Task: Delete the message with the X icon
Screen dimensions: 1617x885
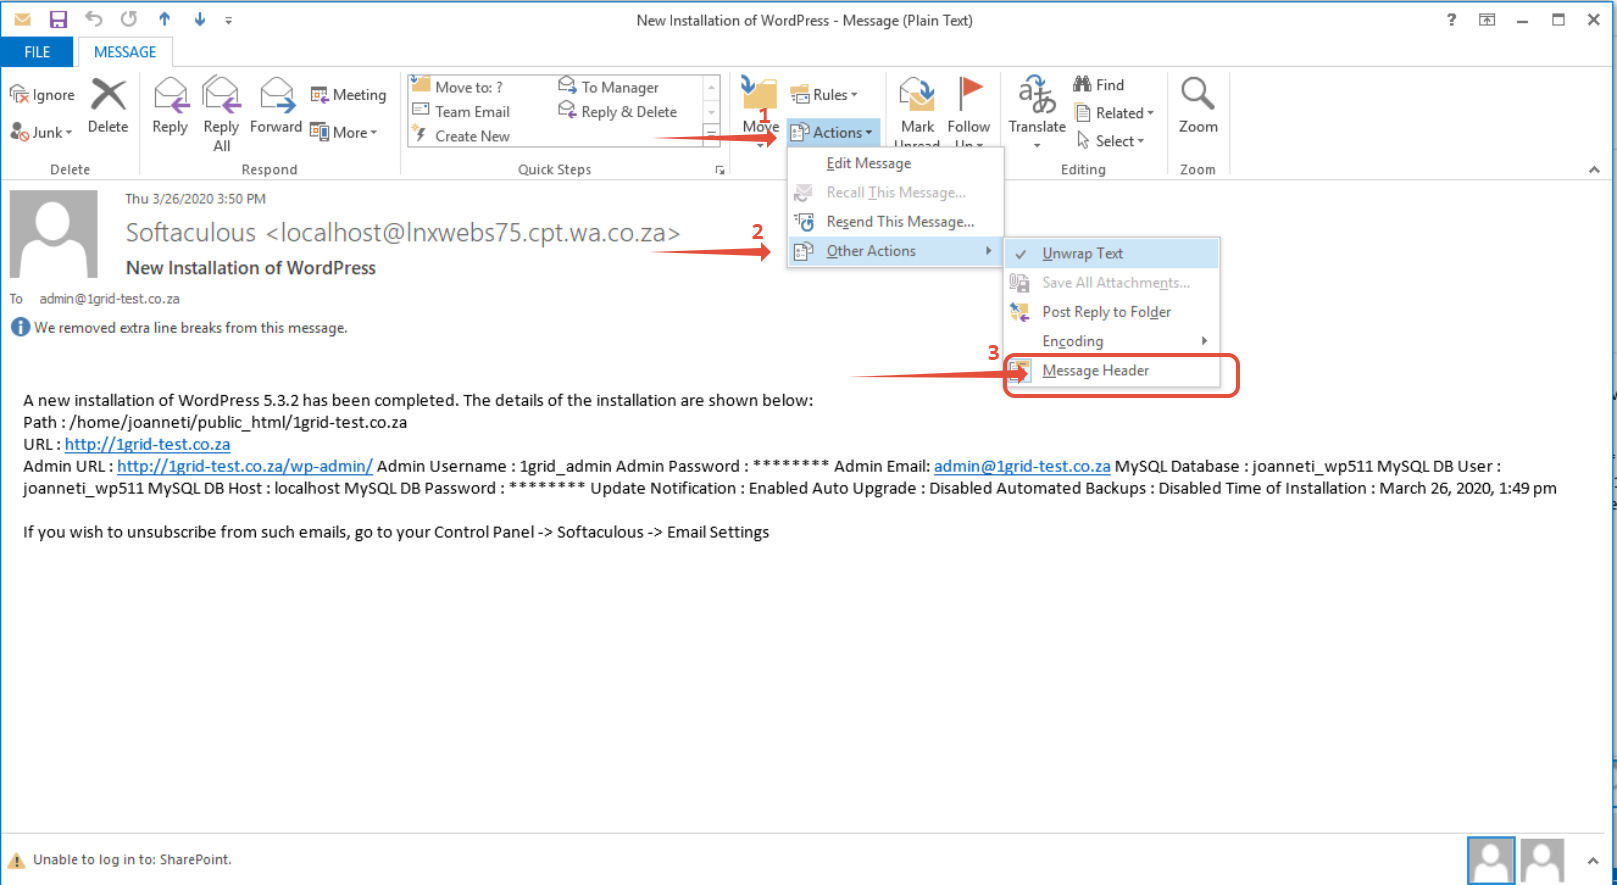Action: point(108,107)
